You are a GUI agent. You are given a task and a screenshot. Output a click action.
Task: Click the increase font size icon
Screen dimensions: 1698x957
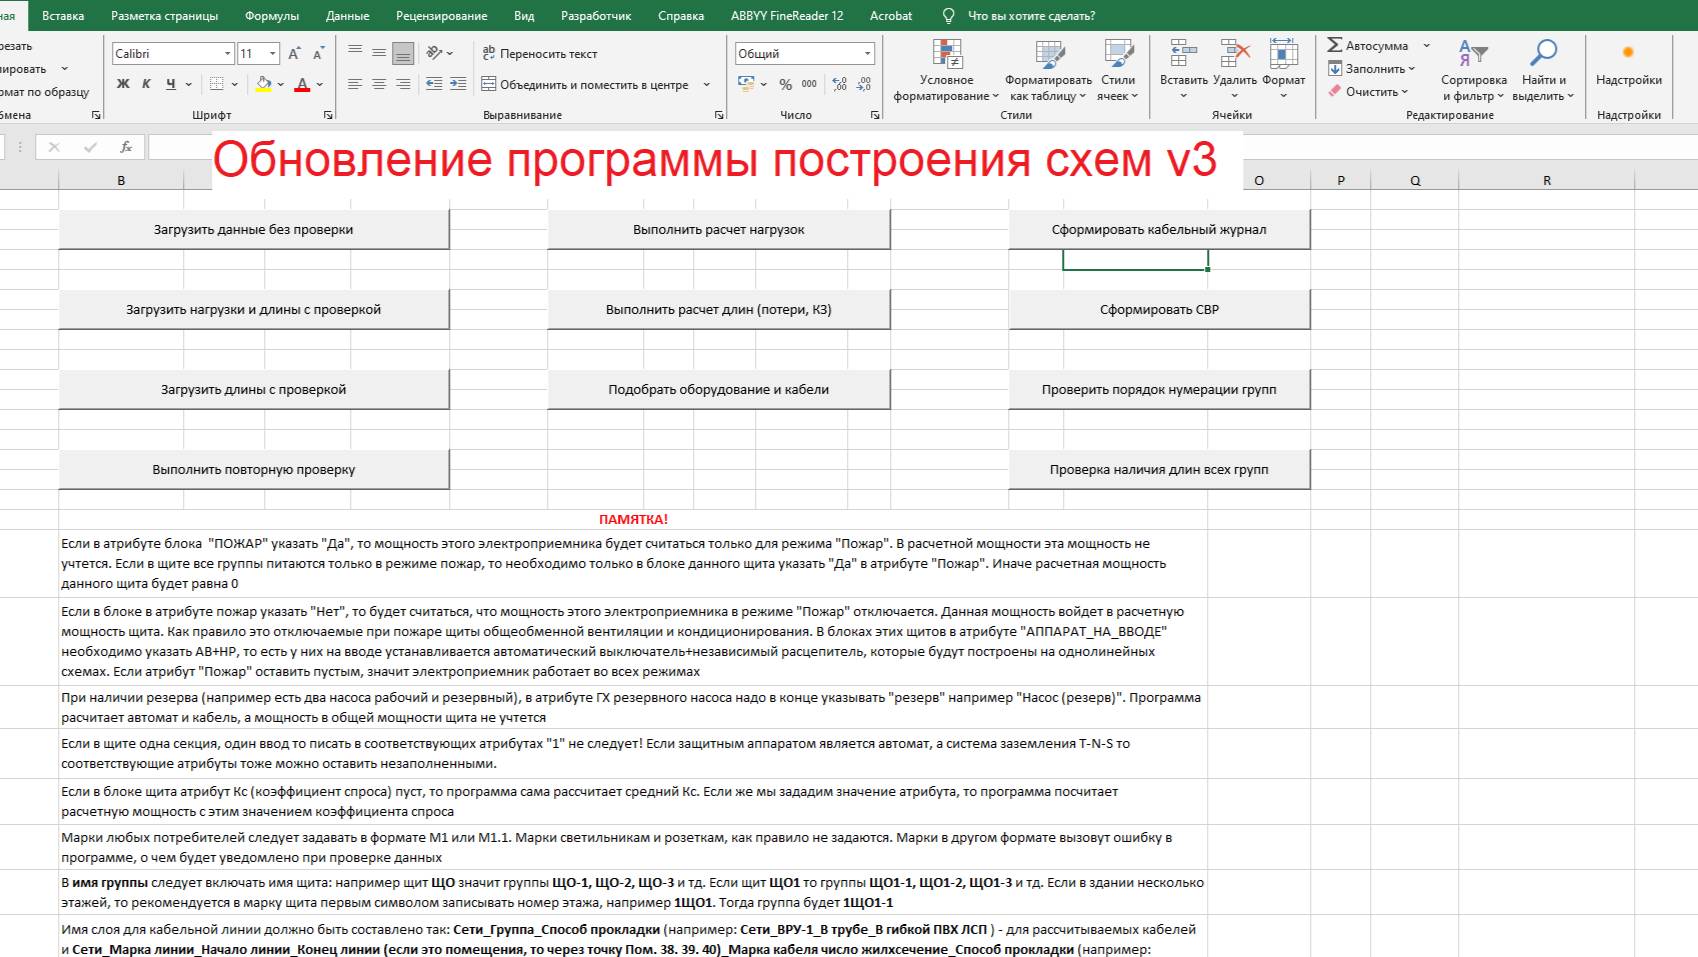click(294, 53)
